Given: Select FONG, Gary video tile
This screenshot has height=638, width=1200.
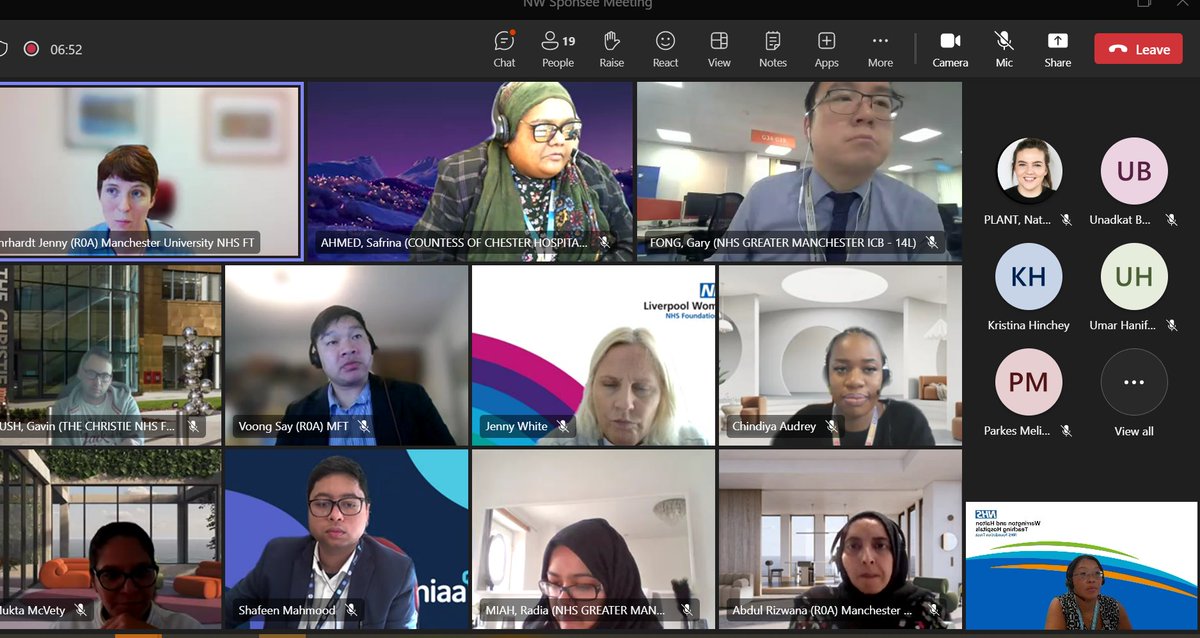Looking at the screenshot, I should 799,171.
